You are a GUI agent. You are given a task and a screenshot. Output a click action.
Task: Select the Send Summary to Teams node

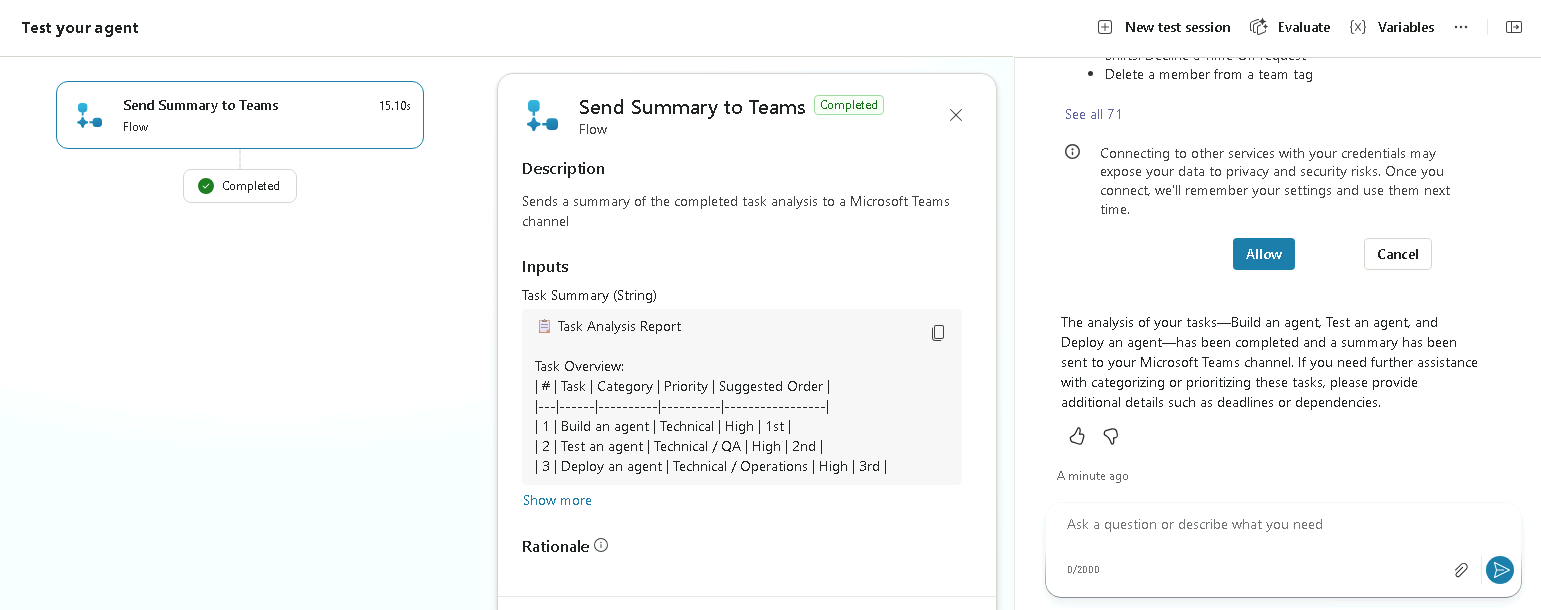pos(240,115)
